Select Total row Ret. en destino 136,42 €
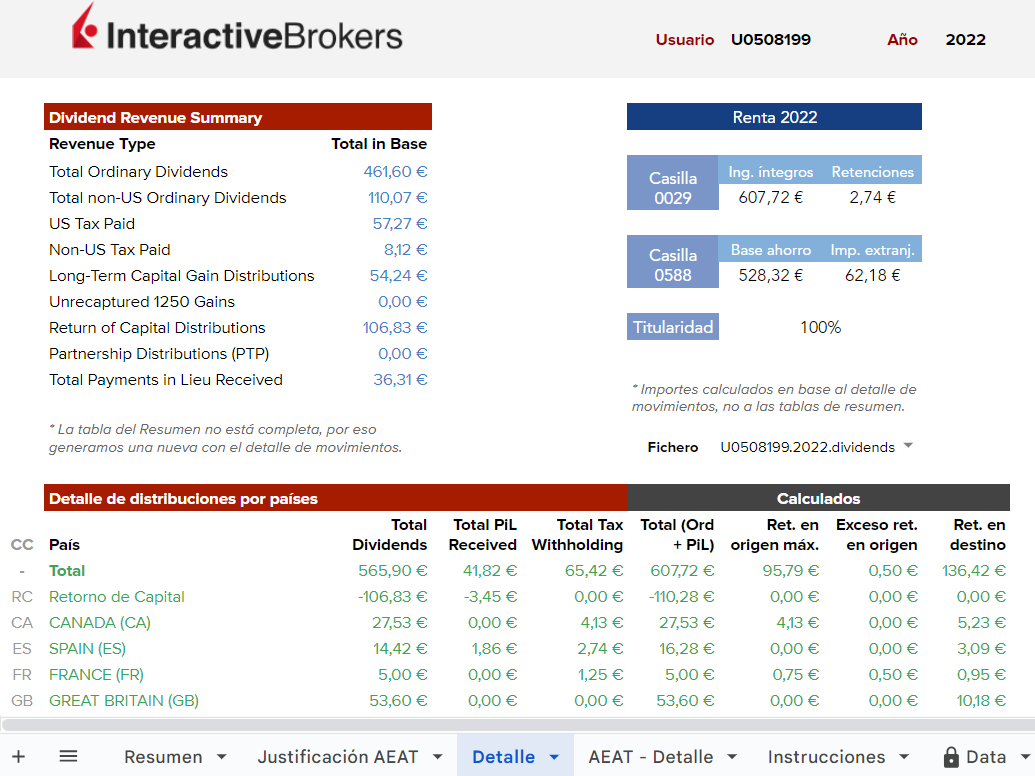This screenshot has height=776, width=1035. point(974,571)
